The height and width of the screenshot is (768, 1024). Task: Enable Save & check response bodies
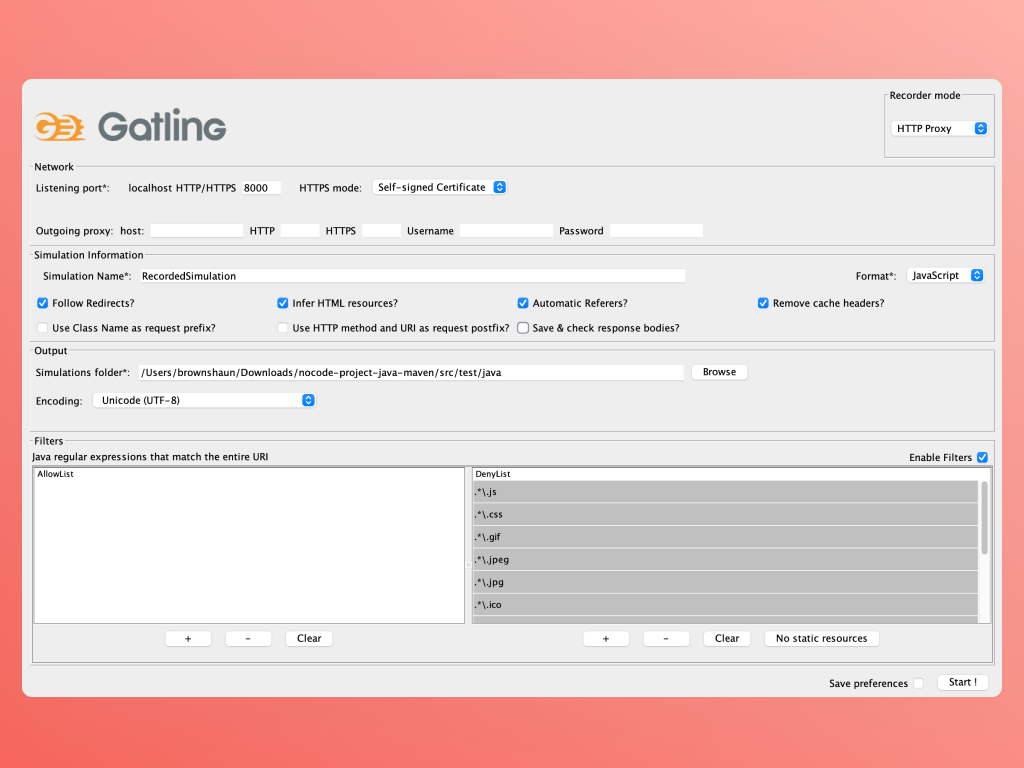(x=523, y=328)
